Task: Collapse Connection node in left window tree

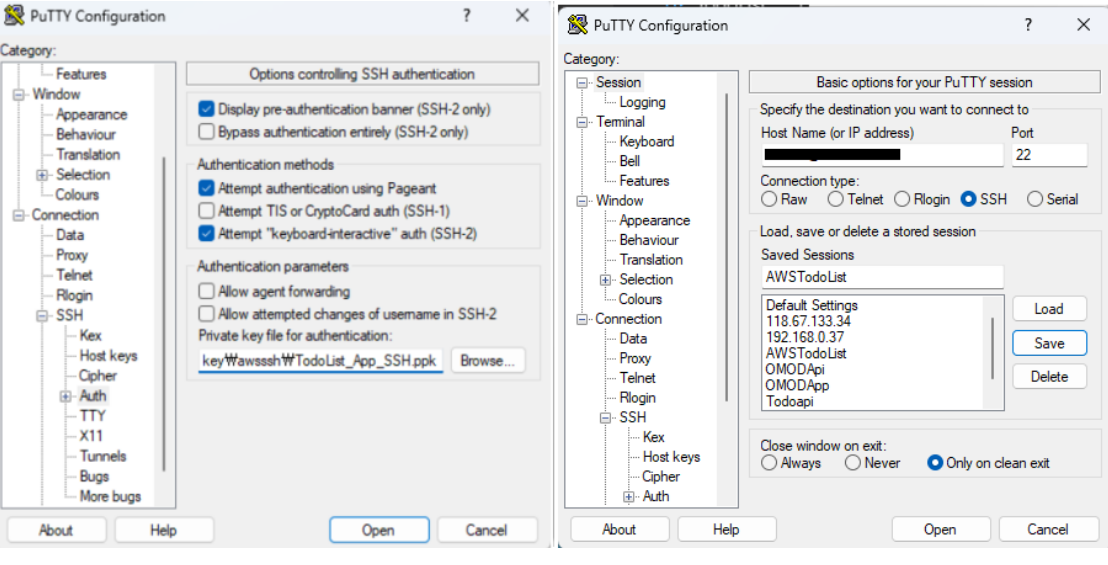Action: click(19, 215)
